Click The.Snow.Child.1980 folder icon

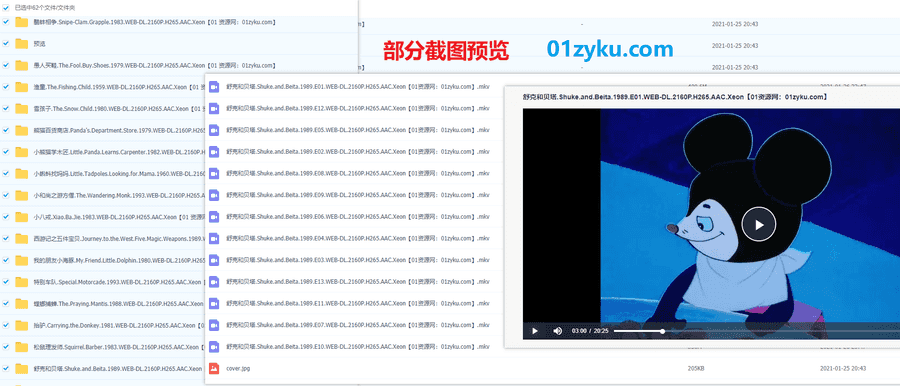point(22,108)
